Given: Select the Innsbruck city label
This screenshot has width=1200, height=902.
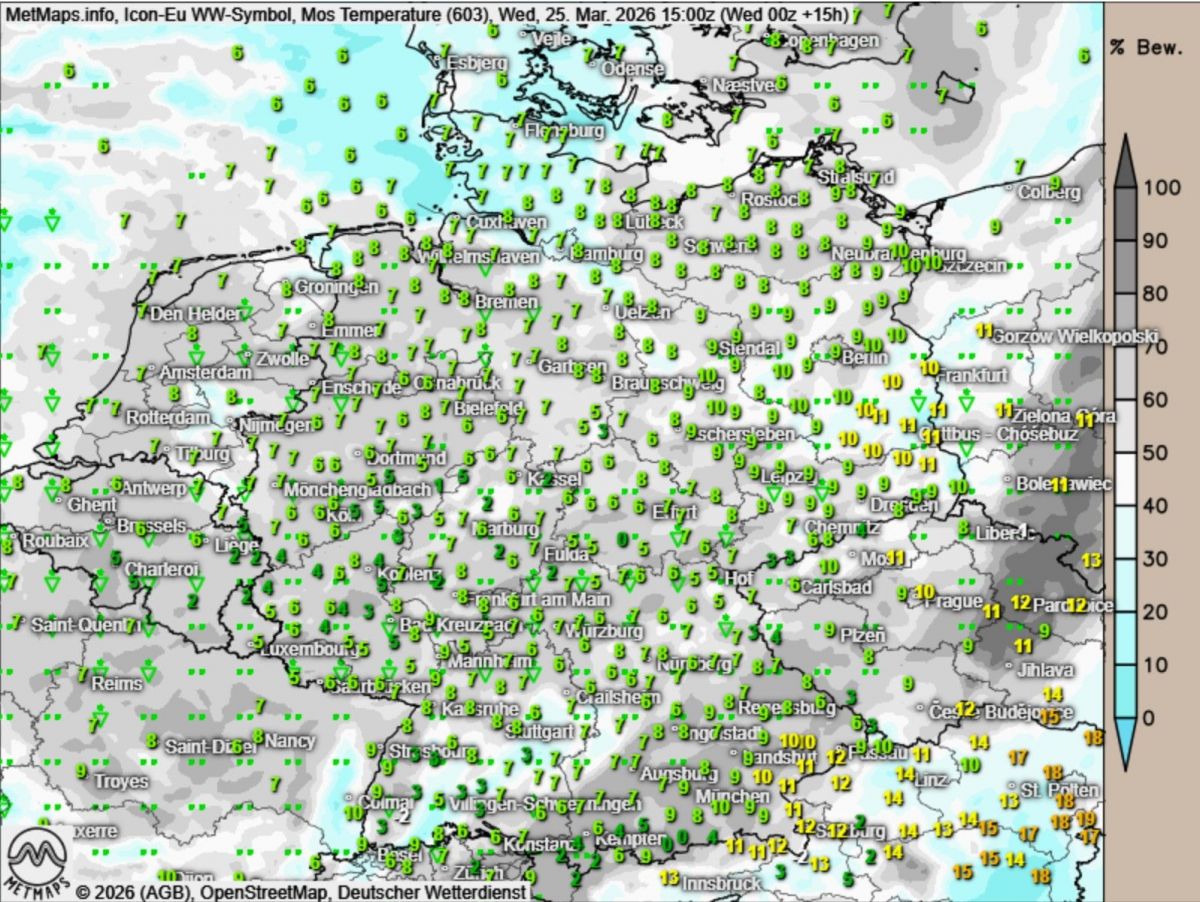Looking at the screenshot, I should point(721,884).
